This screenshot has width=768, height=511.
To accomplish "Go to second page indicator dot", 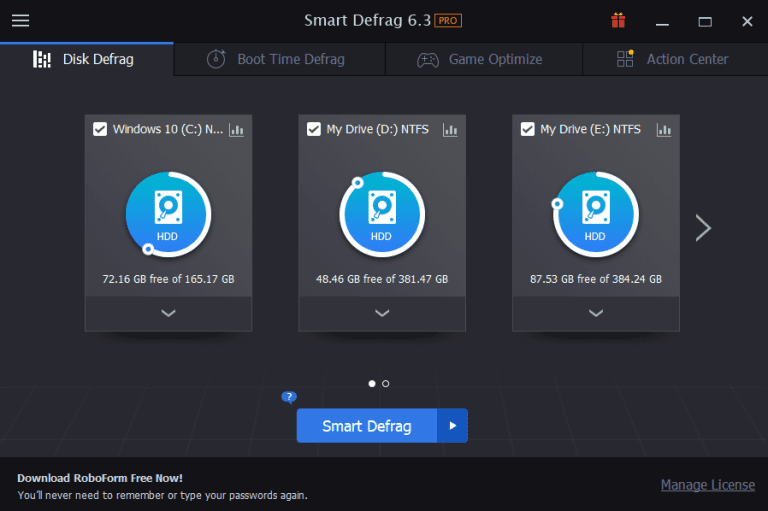I will (385, 384).
